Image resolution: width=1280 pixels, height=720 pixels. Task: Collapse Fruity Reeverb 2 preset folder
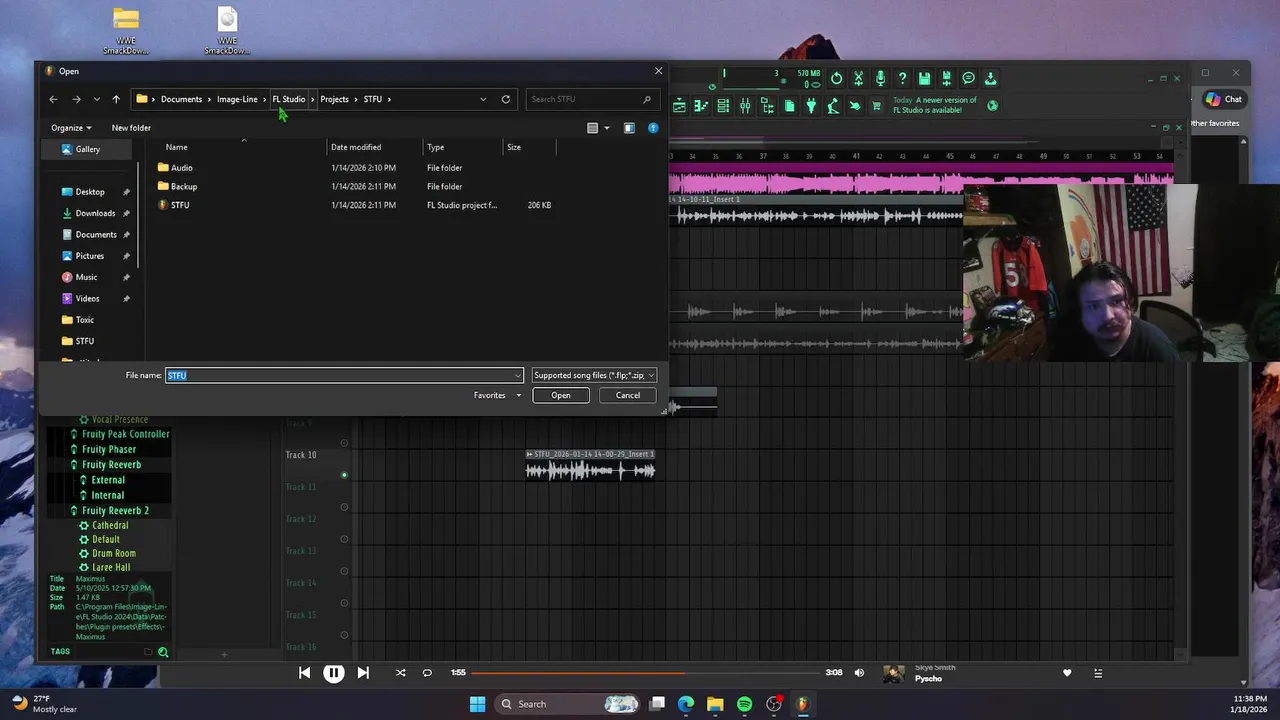click(x=115, y=510)
